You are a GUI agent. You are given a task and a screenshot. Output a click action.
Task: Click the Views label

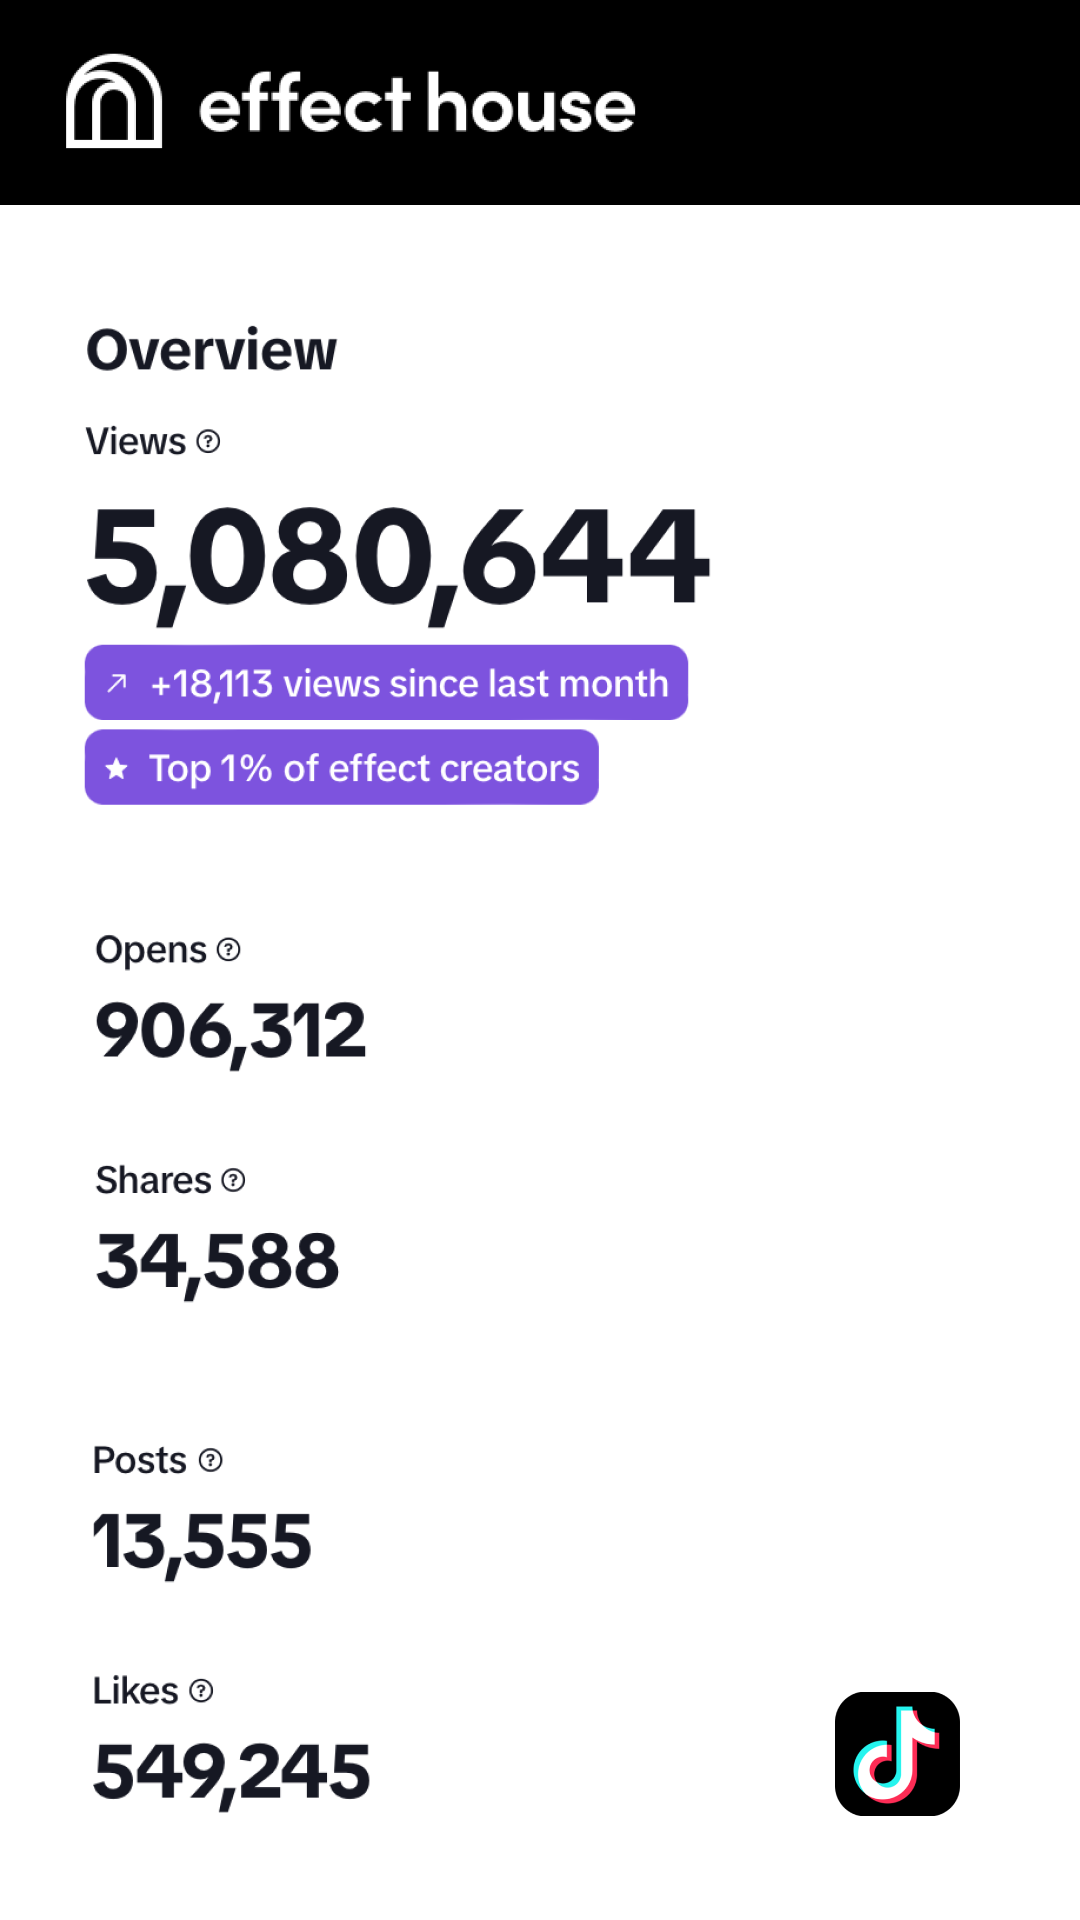click(136, 441)
